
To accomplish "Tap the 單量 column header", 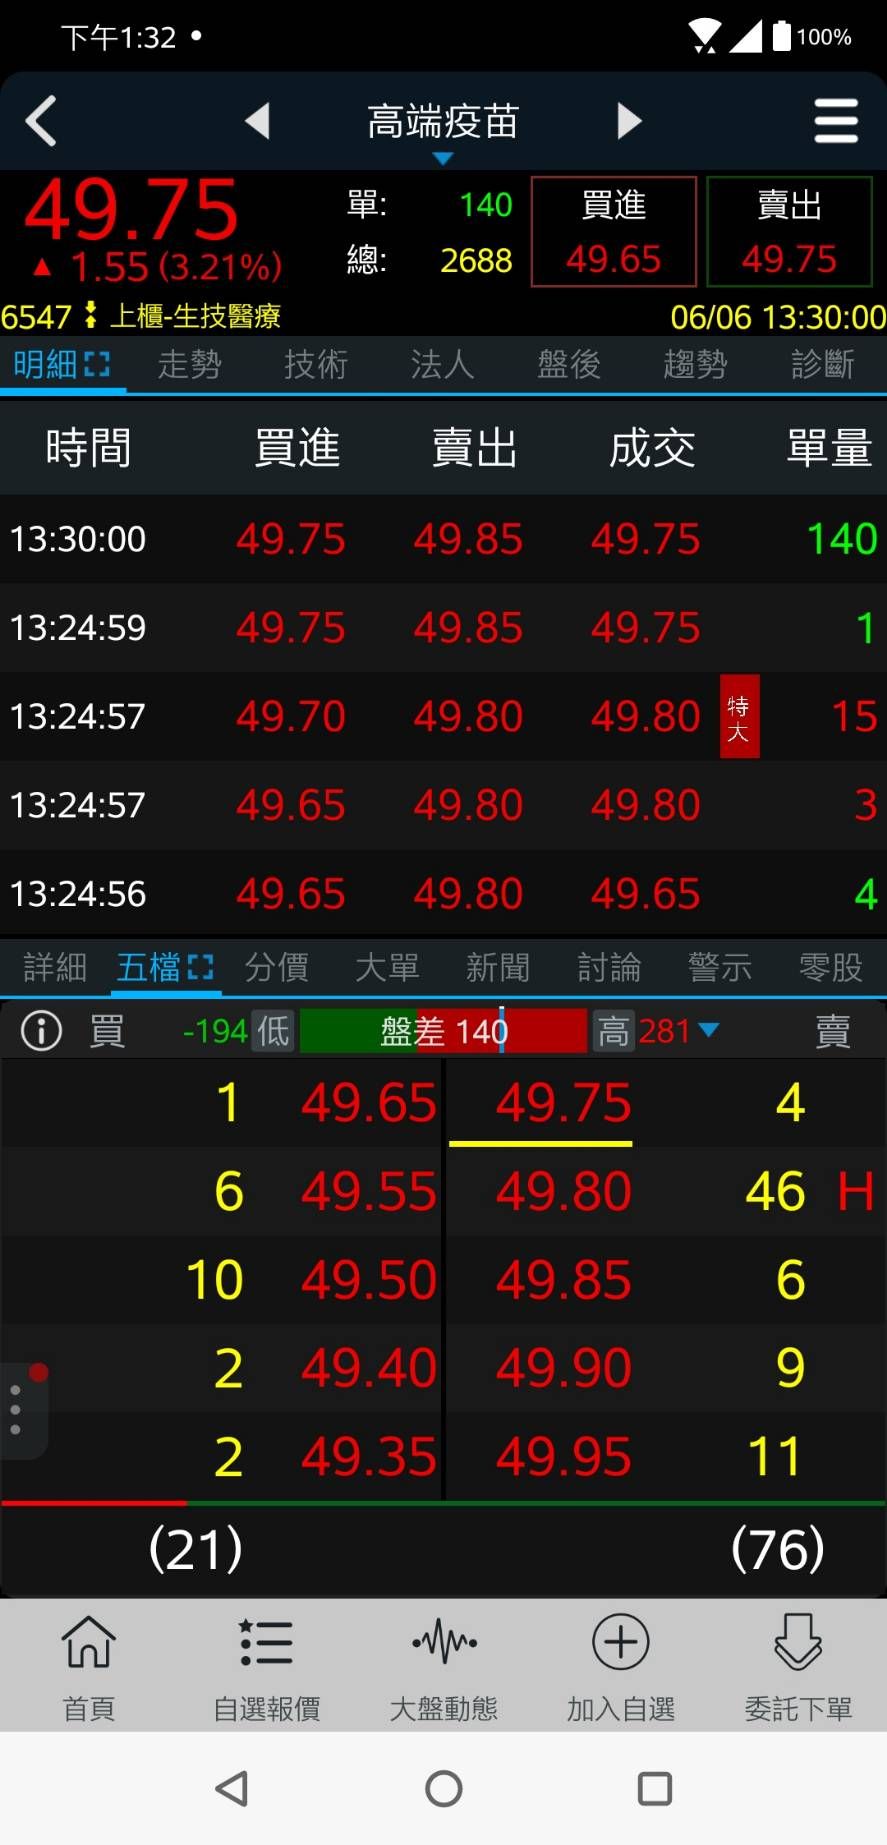I will click(830, 447).
